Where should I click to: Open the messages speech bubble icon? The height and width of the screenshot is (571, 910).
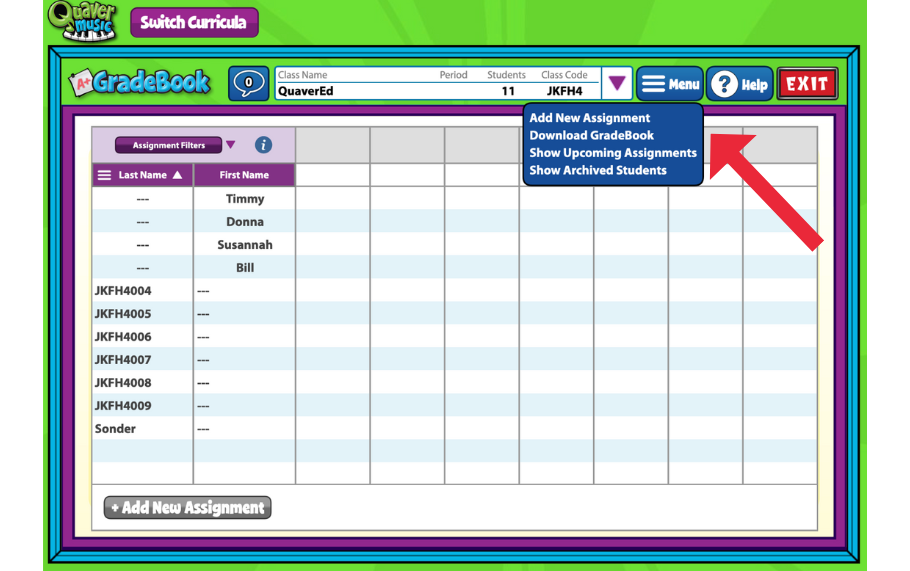tap(248, 84)
